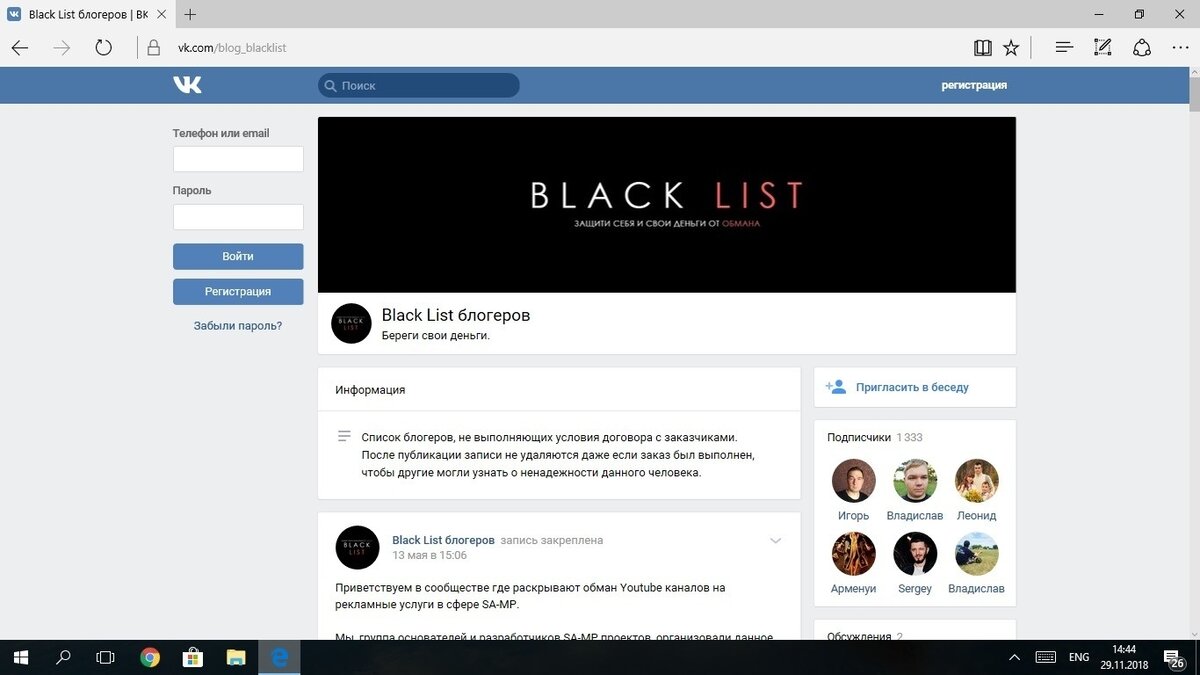1200x675 pixels.
Task: Click the page scrollbar up arrow
Action: pos(1194,74)
